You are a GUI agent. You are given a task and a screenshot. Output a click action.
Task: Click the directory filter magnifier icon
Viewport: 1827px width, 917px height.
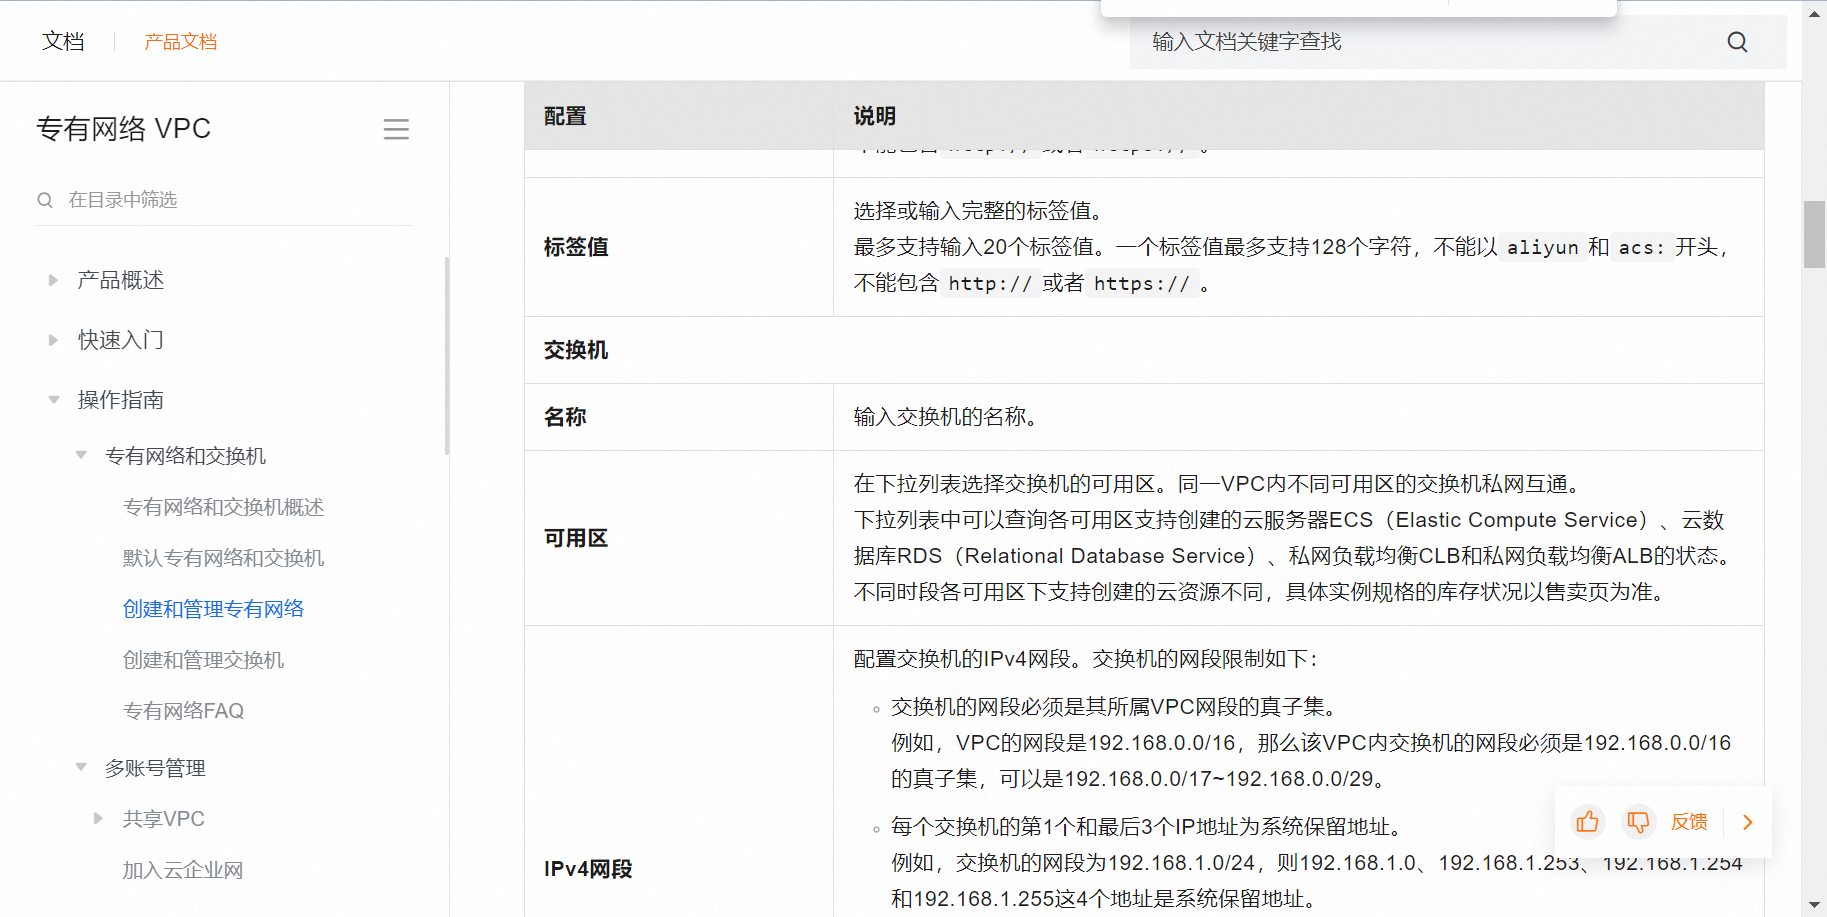pos(45,200)
